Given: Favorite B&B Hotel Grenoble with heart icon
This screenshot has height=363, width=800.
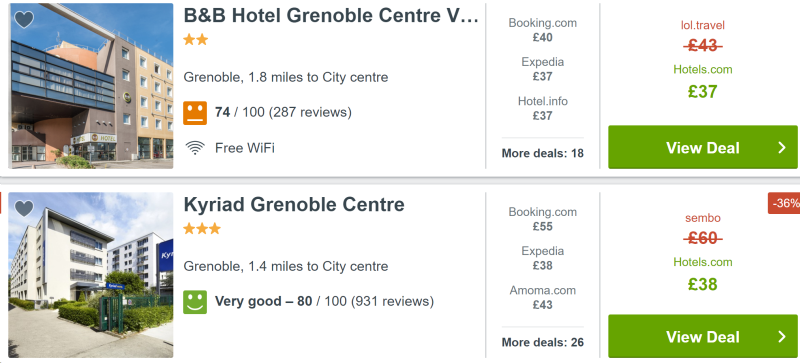Looking at the screenshot, I should [x=23, y=19].
